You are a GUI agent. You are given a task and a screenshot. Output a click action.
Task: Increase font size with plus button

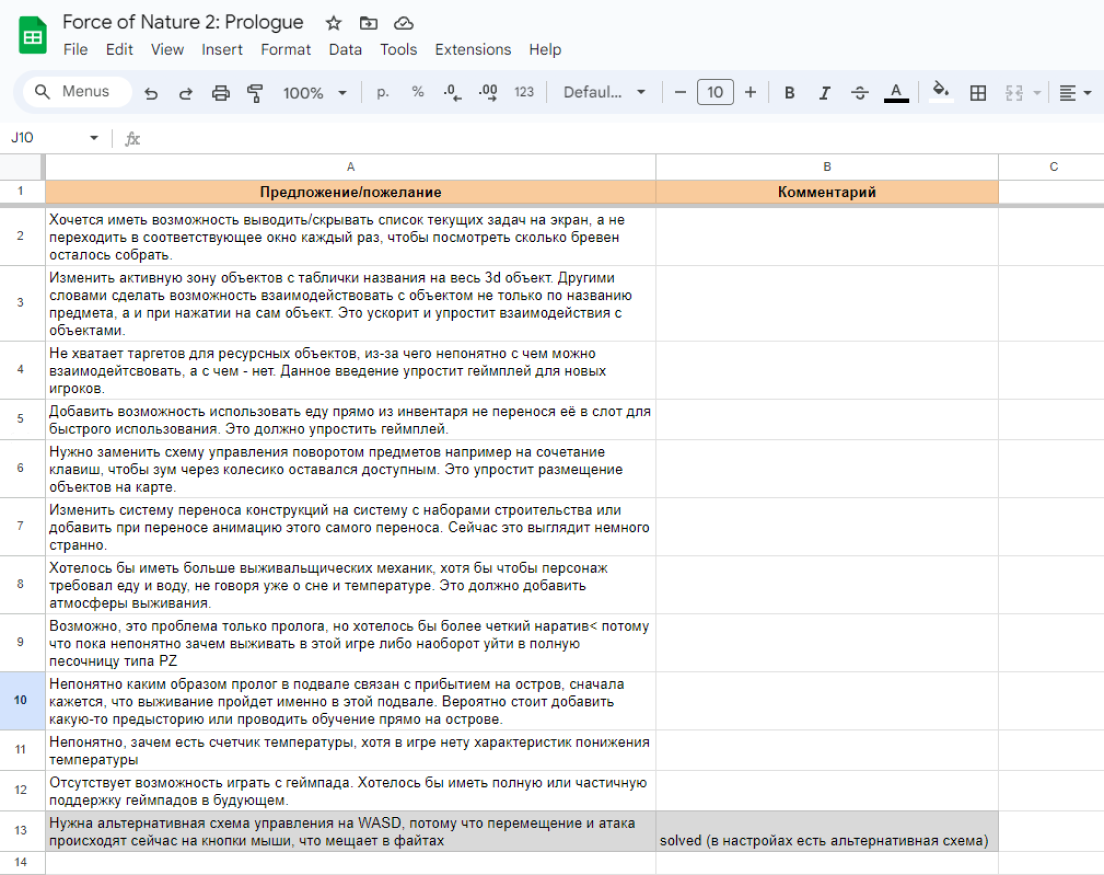tap(750, 92)
